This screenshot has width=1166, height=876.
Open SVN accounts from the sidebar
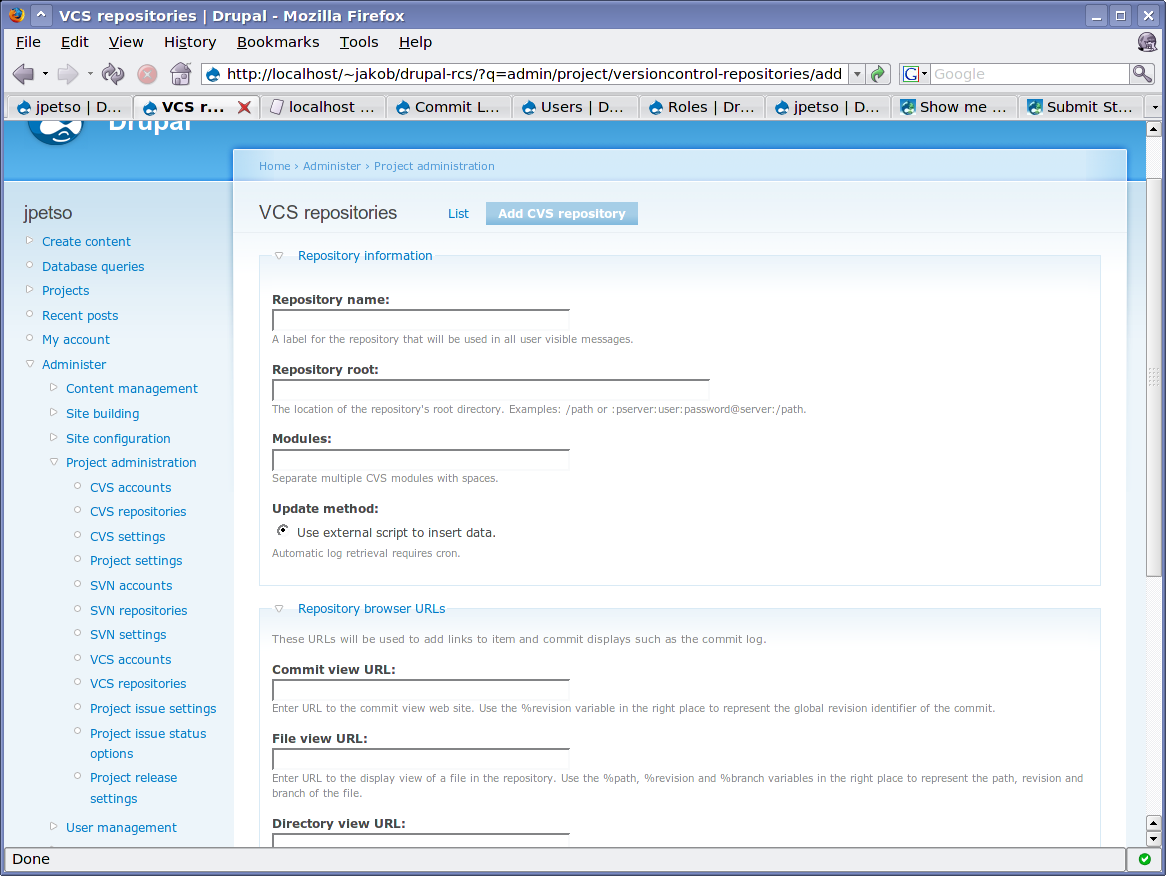click(x=130, y=585)
